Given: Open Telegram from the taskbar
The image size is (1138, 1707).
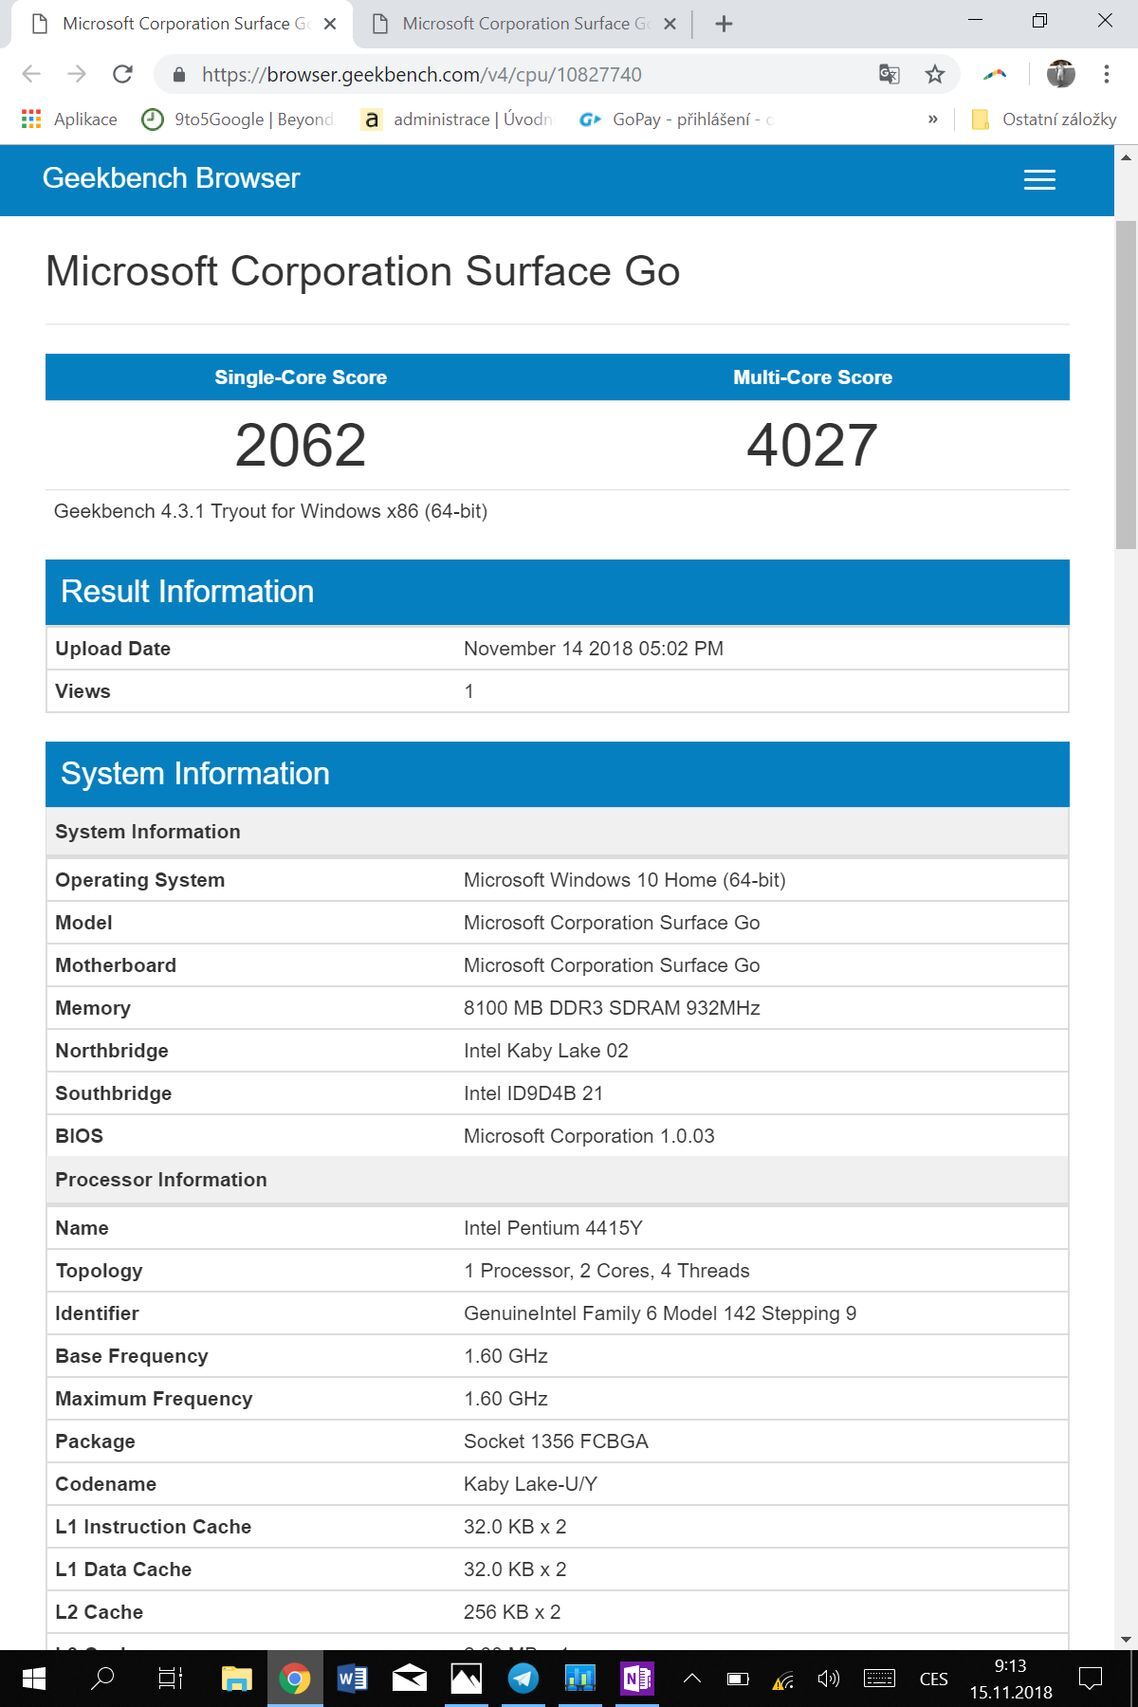Looking at the screenshot, I should (x=523, y=1678).
